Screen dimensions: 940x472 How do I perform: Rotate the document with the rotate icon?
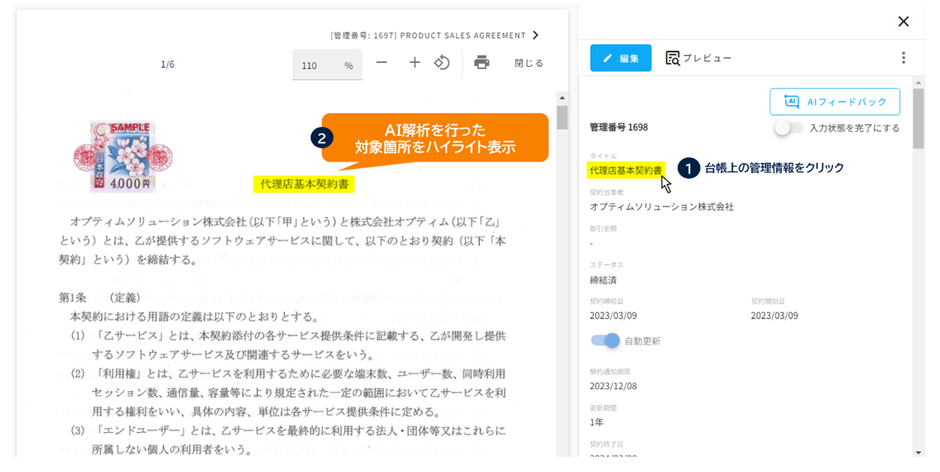(442, 63)
